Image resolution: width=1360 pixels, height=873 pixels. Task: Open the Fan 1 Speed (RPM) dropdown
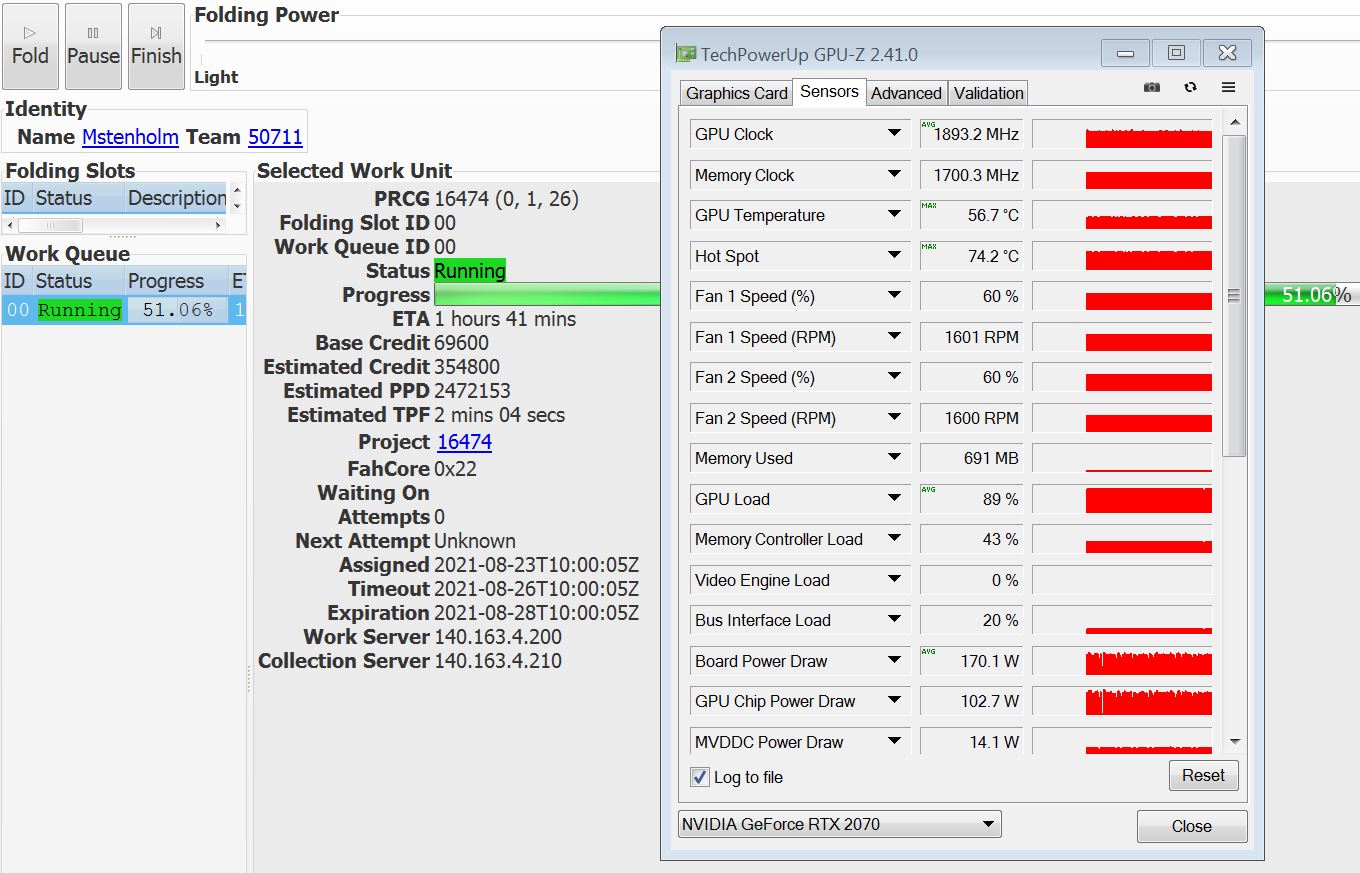[x=894, y=337]
